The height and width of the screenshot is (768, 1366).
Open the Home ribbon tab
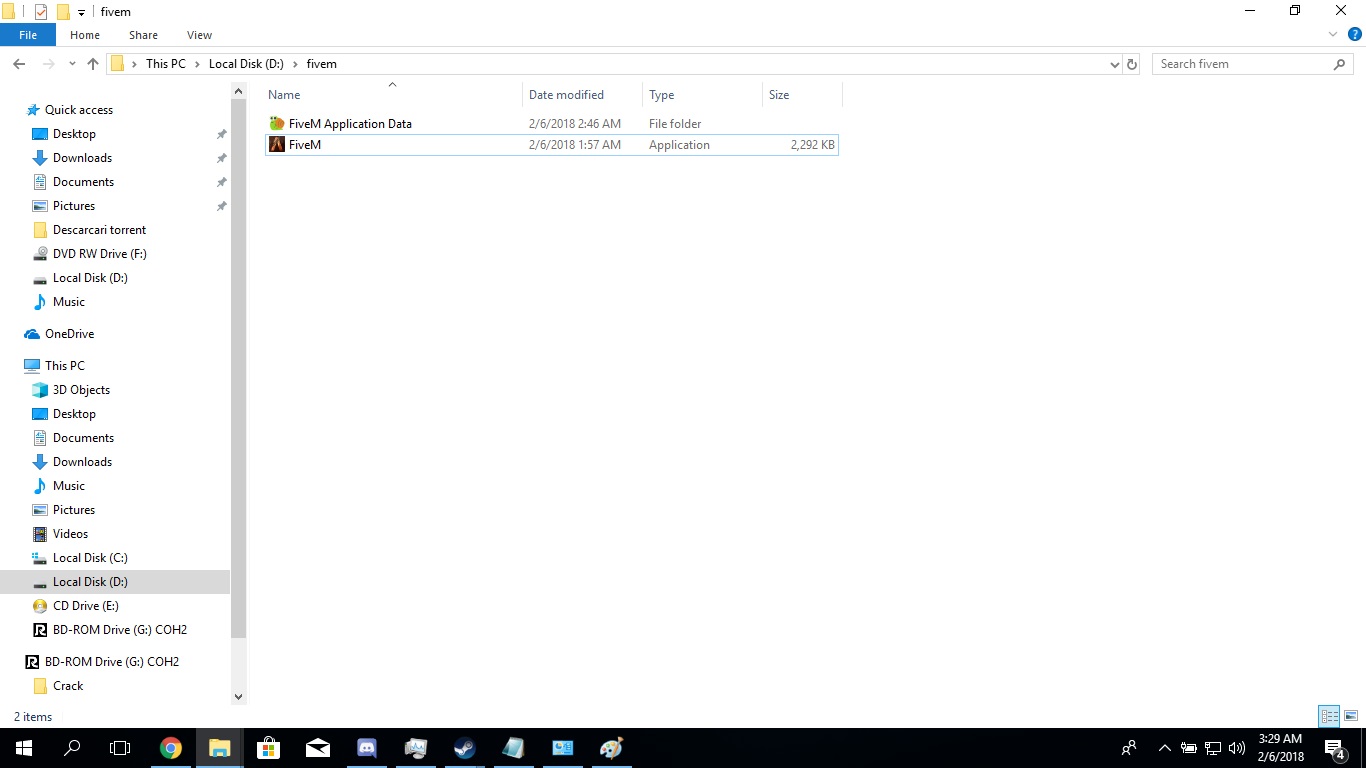[85, 35]
